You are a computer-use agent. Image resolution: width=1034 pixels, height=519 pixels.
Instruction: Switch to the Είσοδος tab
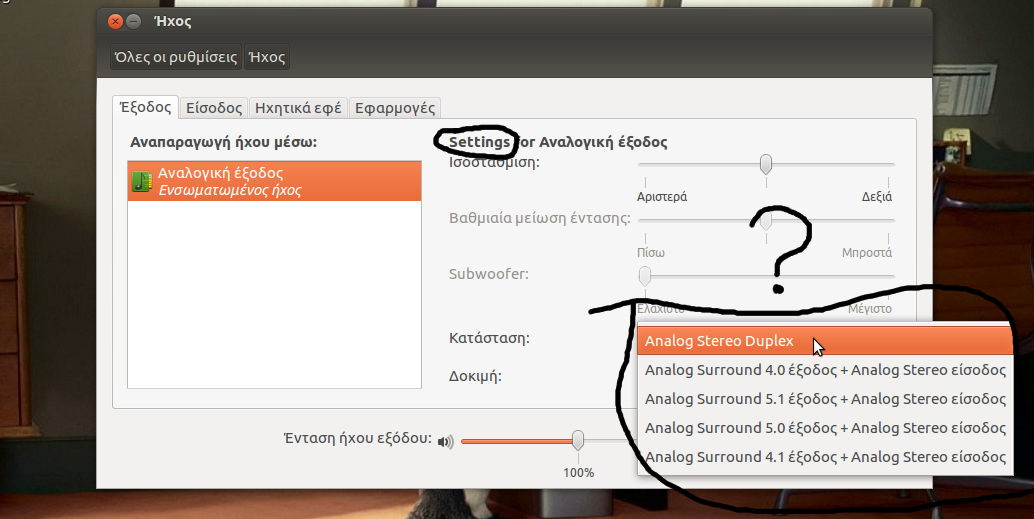click(x=214, y=108)
